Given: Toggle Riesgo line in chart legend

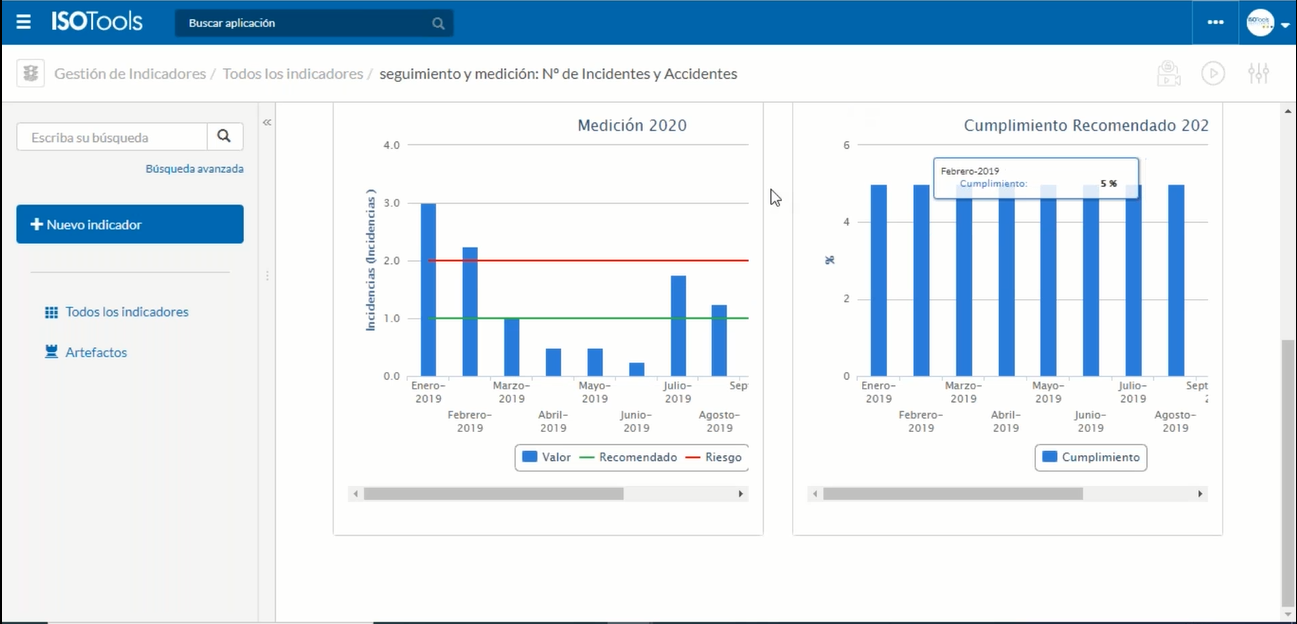Looking at the screenshot, I should (713, 457).
